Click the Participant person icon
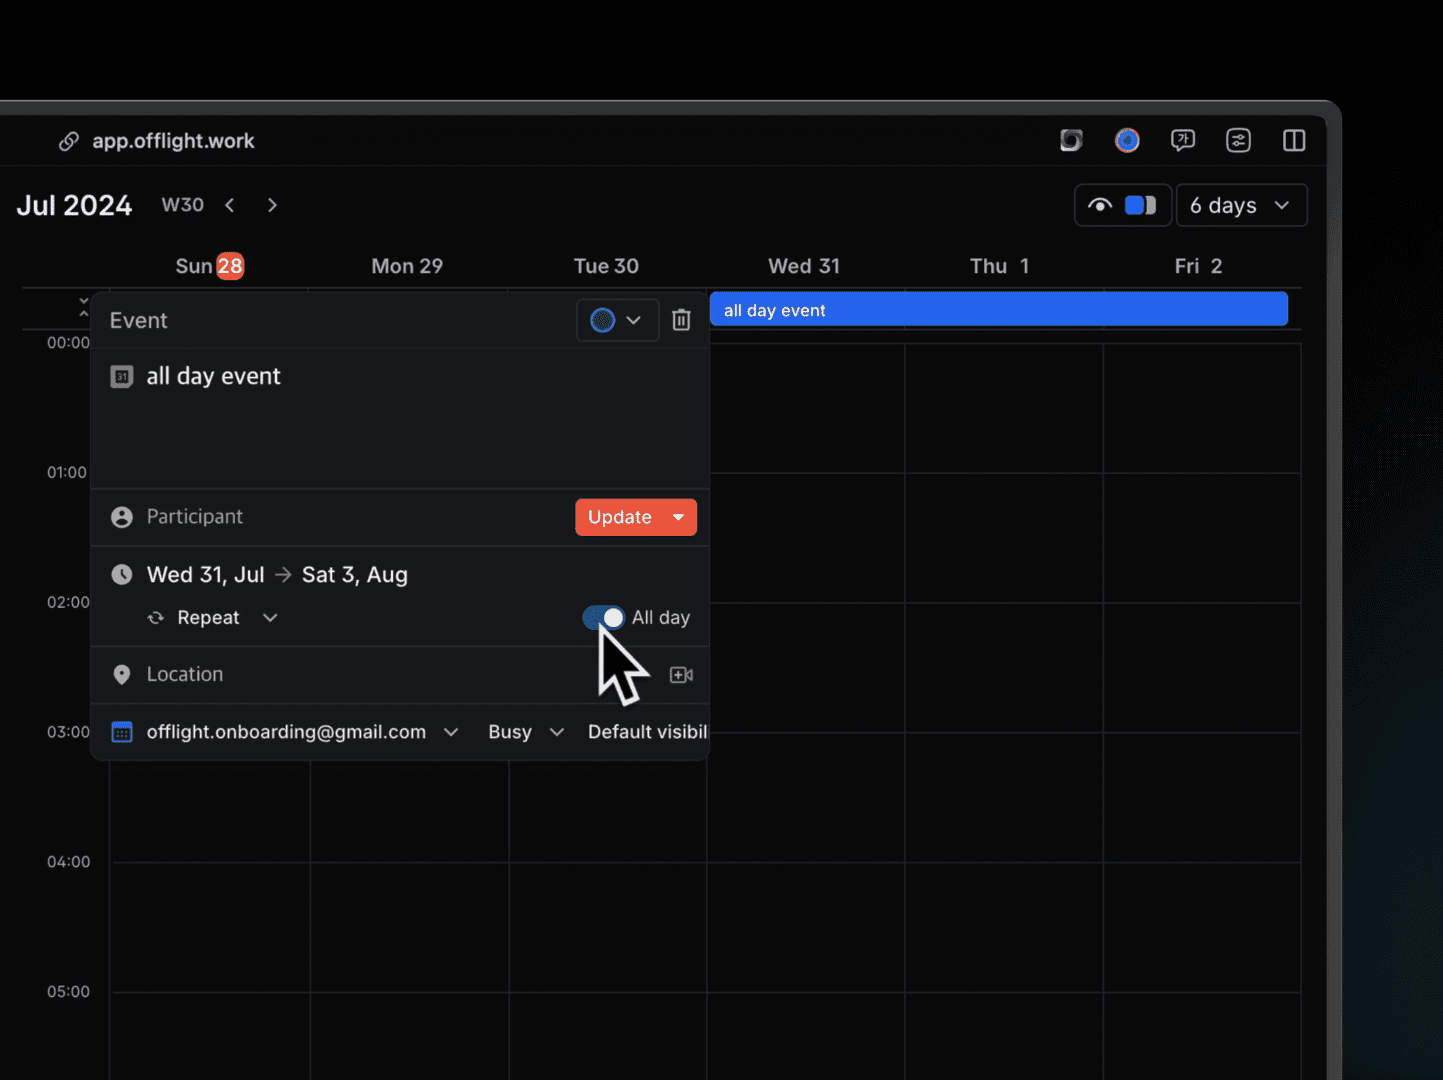The height and width of the screenshot is (1080, 1443). coord(122,517)
